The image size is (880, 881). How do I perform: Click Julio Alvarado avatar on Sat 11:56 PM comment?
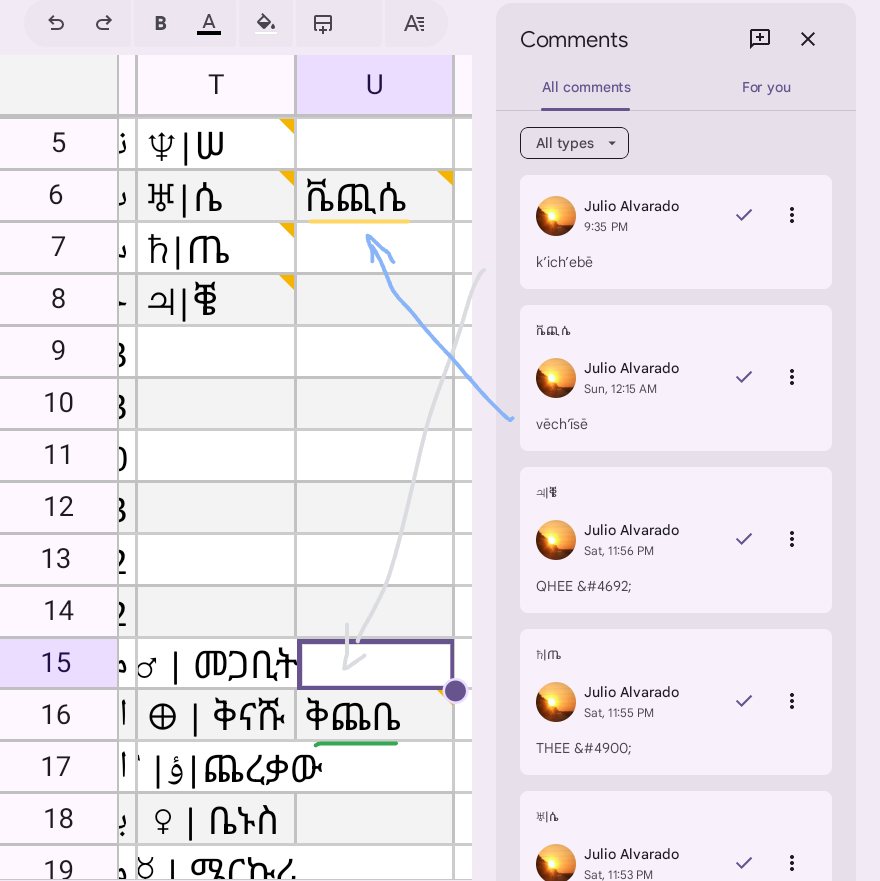(x=556, y=540)
